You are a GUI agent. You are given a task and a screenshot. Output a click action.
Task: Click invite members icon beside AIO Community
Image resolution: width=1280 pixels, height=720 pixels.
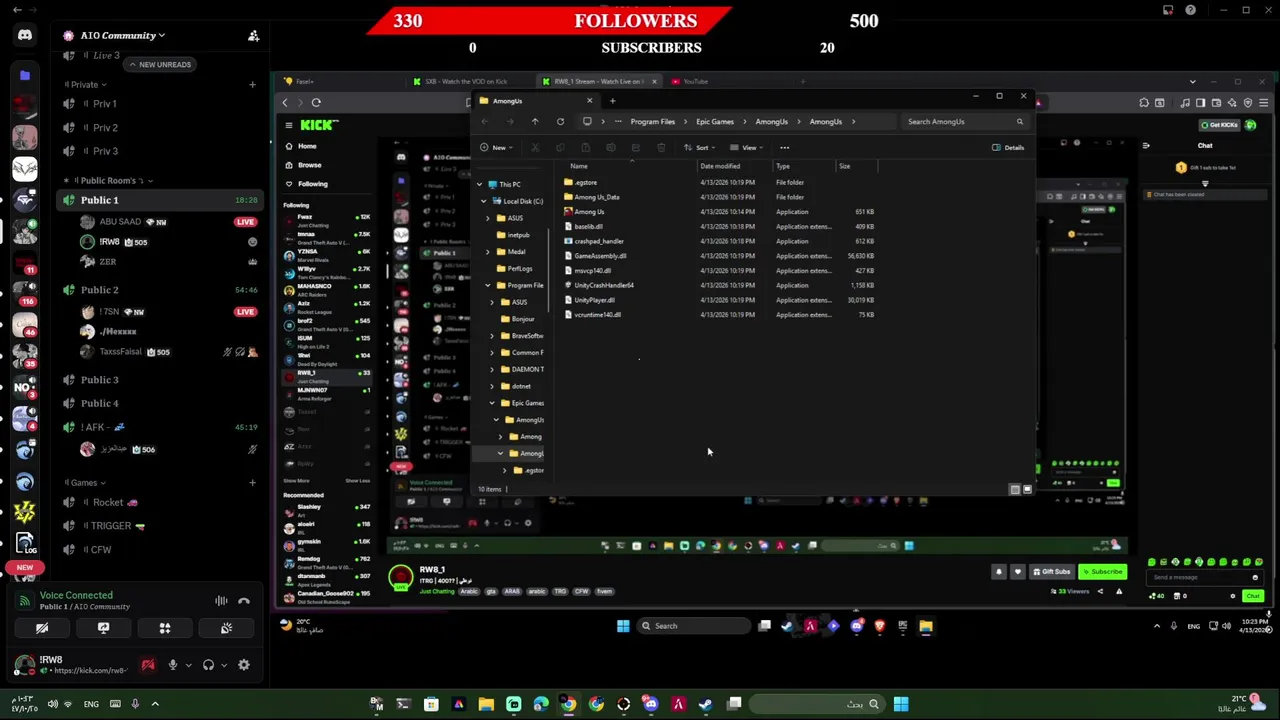tap(253, 36)
